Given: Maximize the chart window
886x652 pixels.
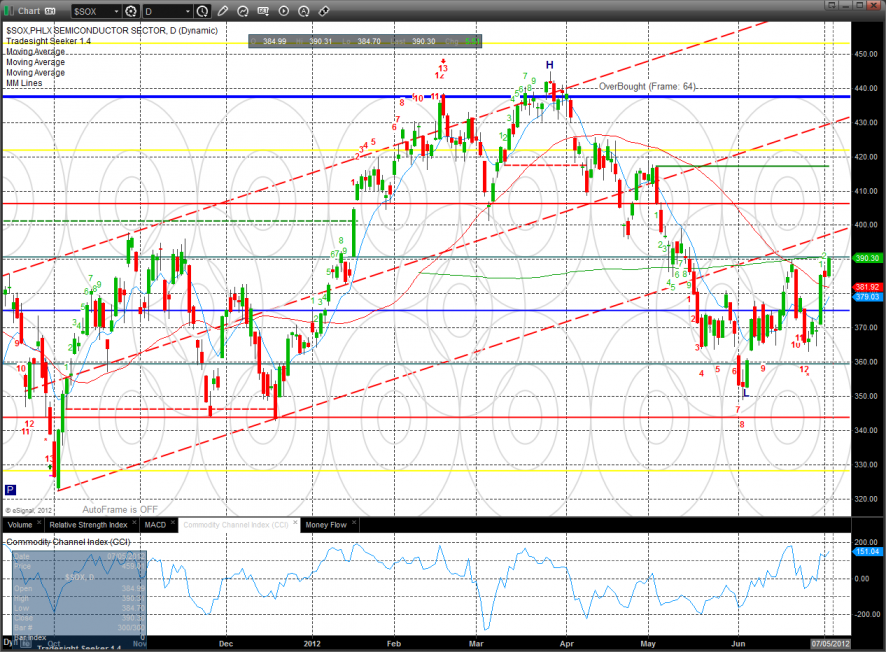Looking at the screenshot, I should pyautogui.click(x=860, y=5).
